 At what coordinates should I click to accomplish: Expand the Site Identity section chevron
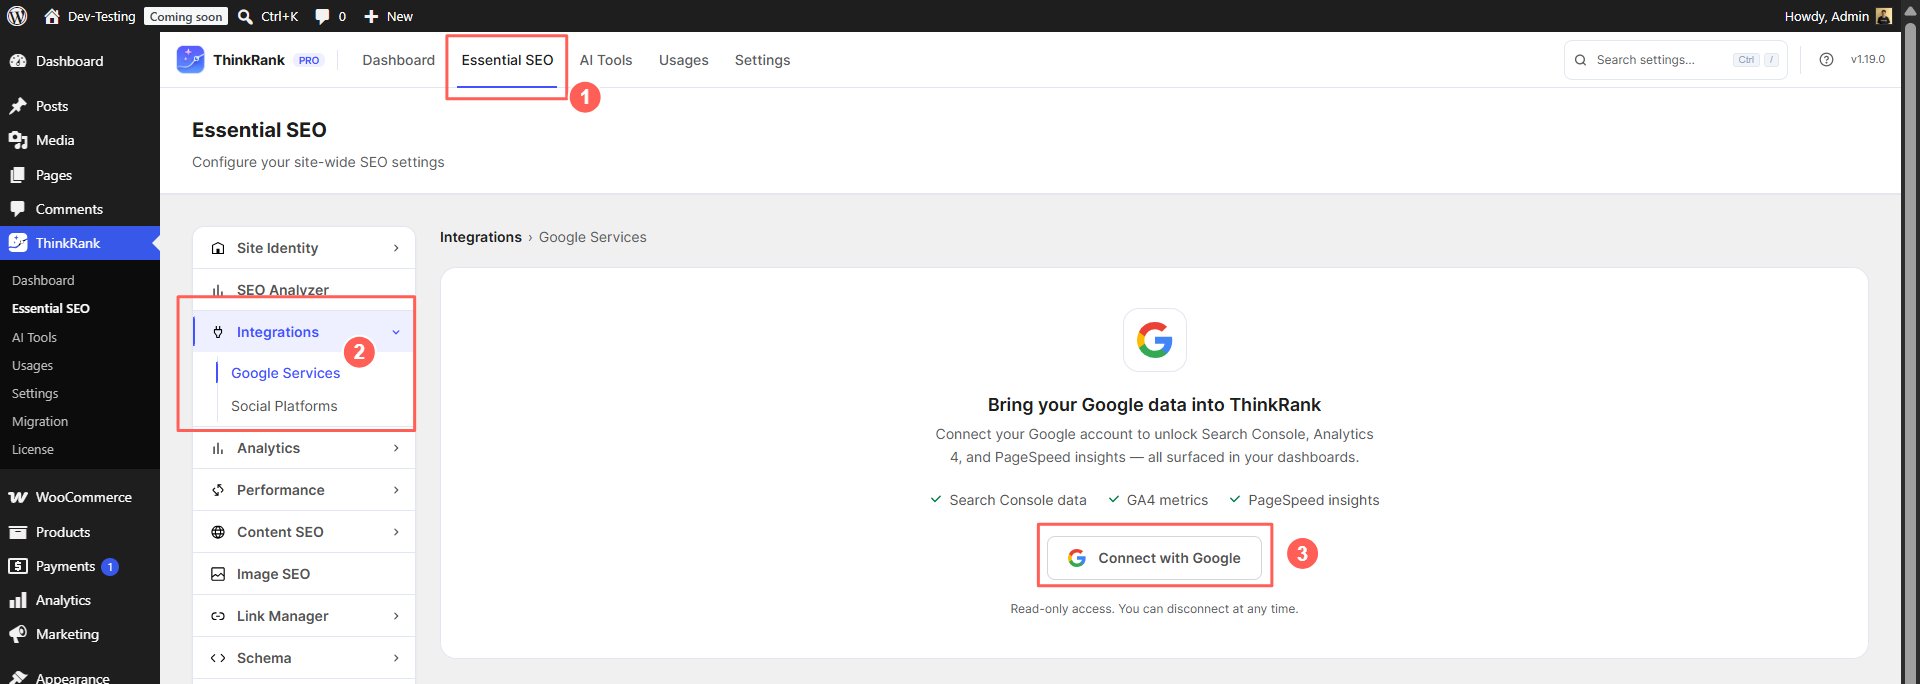(396, 248)
